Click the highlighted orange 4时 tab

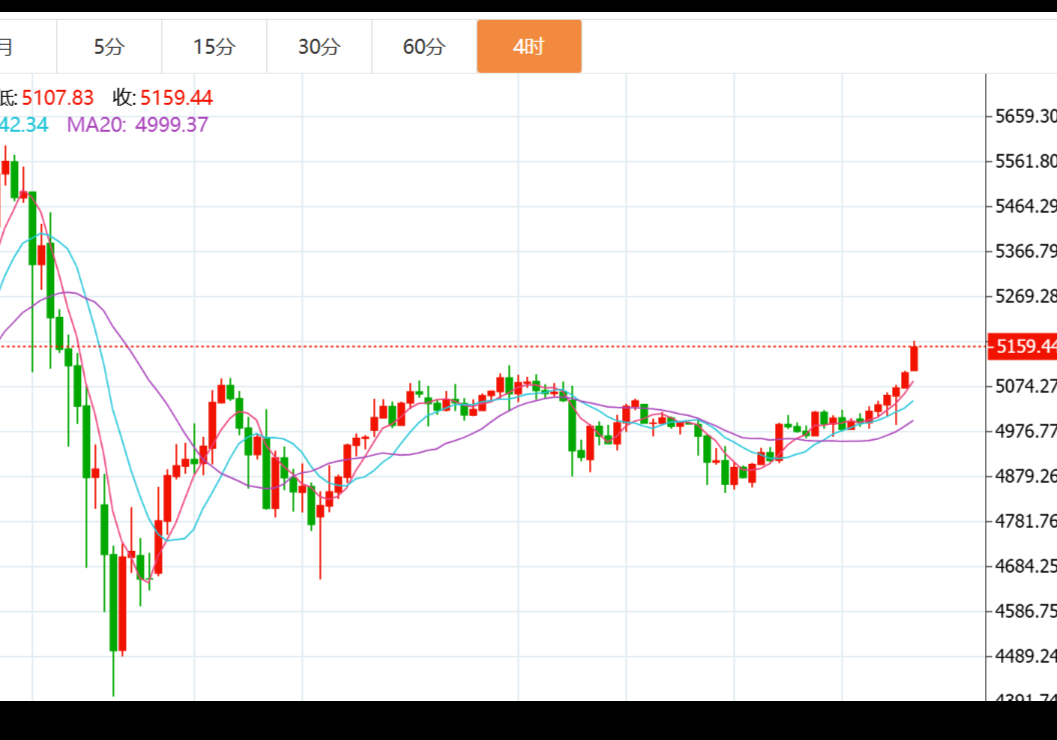coord(529,47)
